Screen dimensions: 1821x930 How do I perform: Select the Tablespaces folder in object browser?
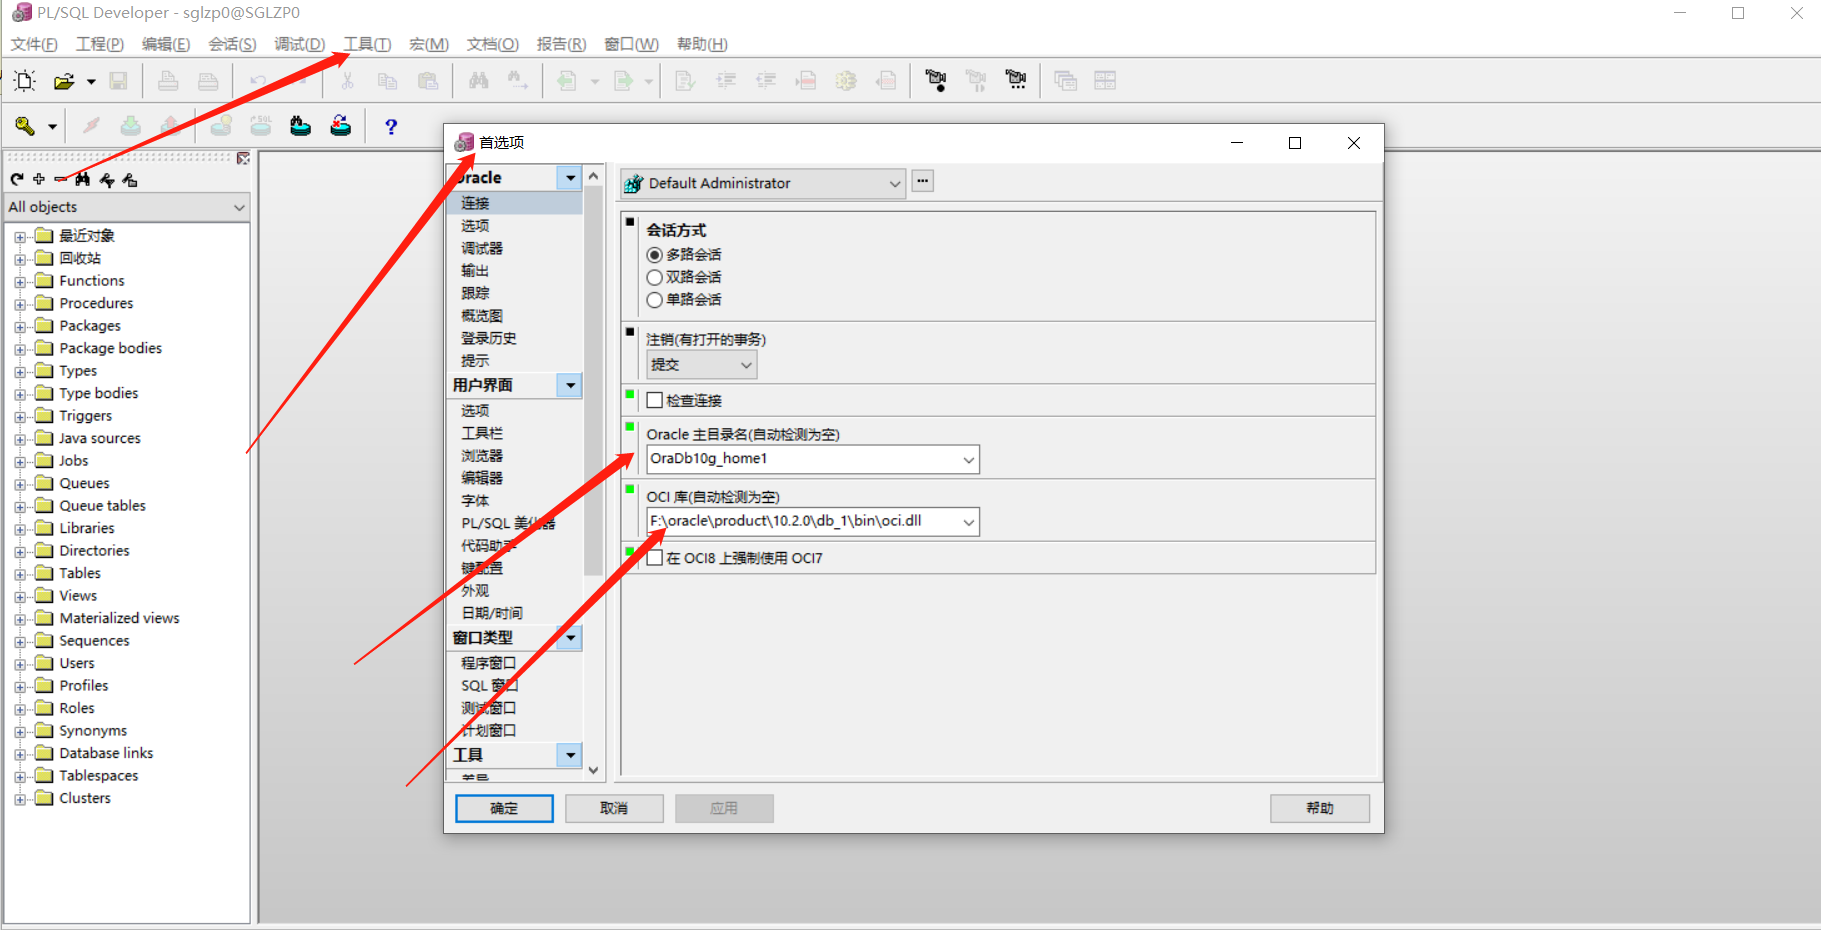pyautogui.click(x=99, y=776)
